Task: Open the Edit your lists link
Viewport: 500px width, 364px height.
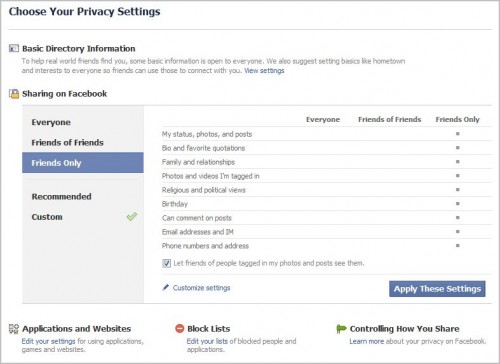Action: (207, 341)
